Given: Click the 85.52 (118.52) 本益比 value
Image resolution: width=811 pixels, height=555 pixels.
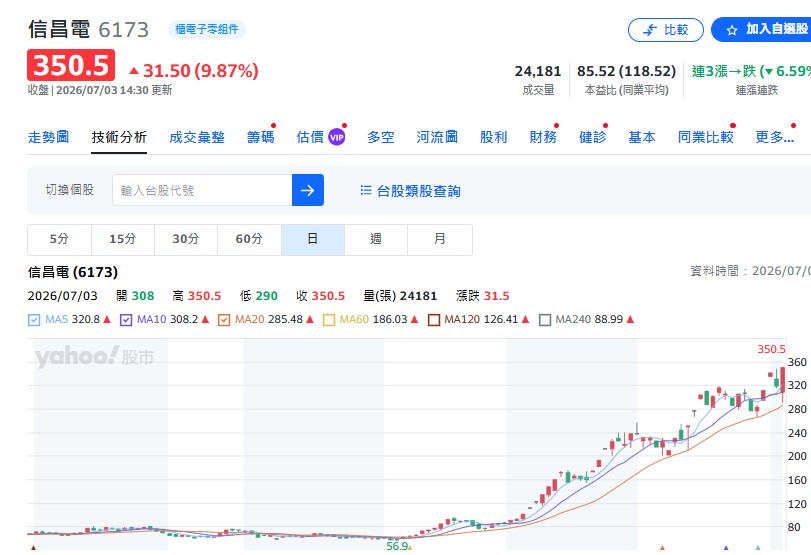Looking at the screenshot, I should tap(626, 71).
